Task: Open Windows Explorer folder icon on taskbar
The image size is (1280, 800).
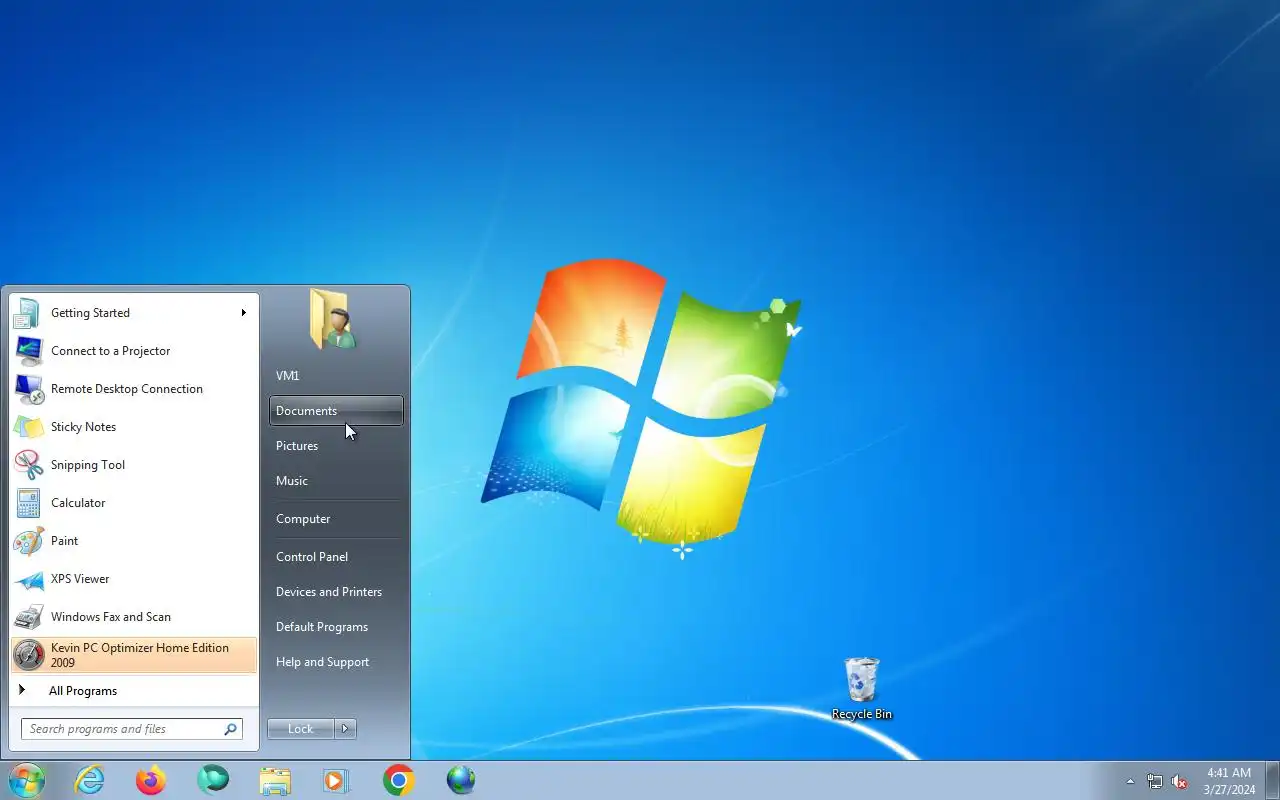Action: tap(275, 780)
